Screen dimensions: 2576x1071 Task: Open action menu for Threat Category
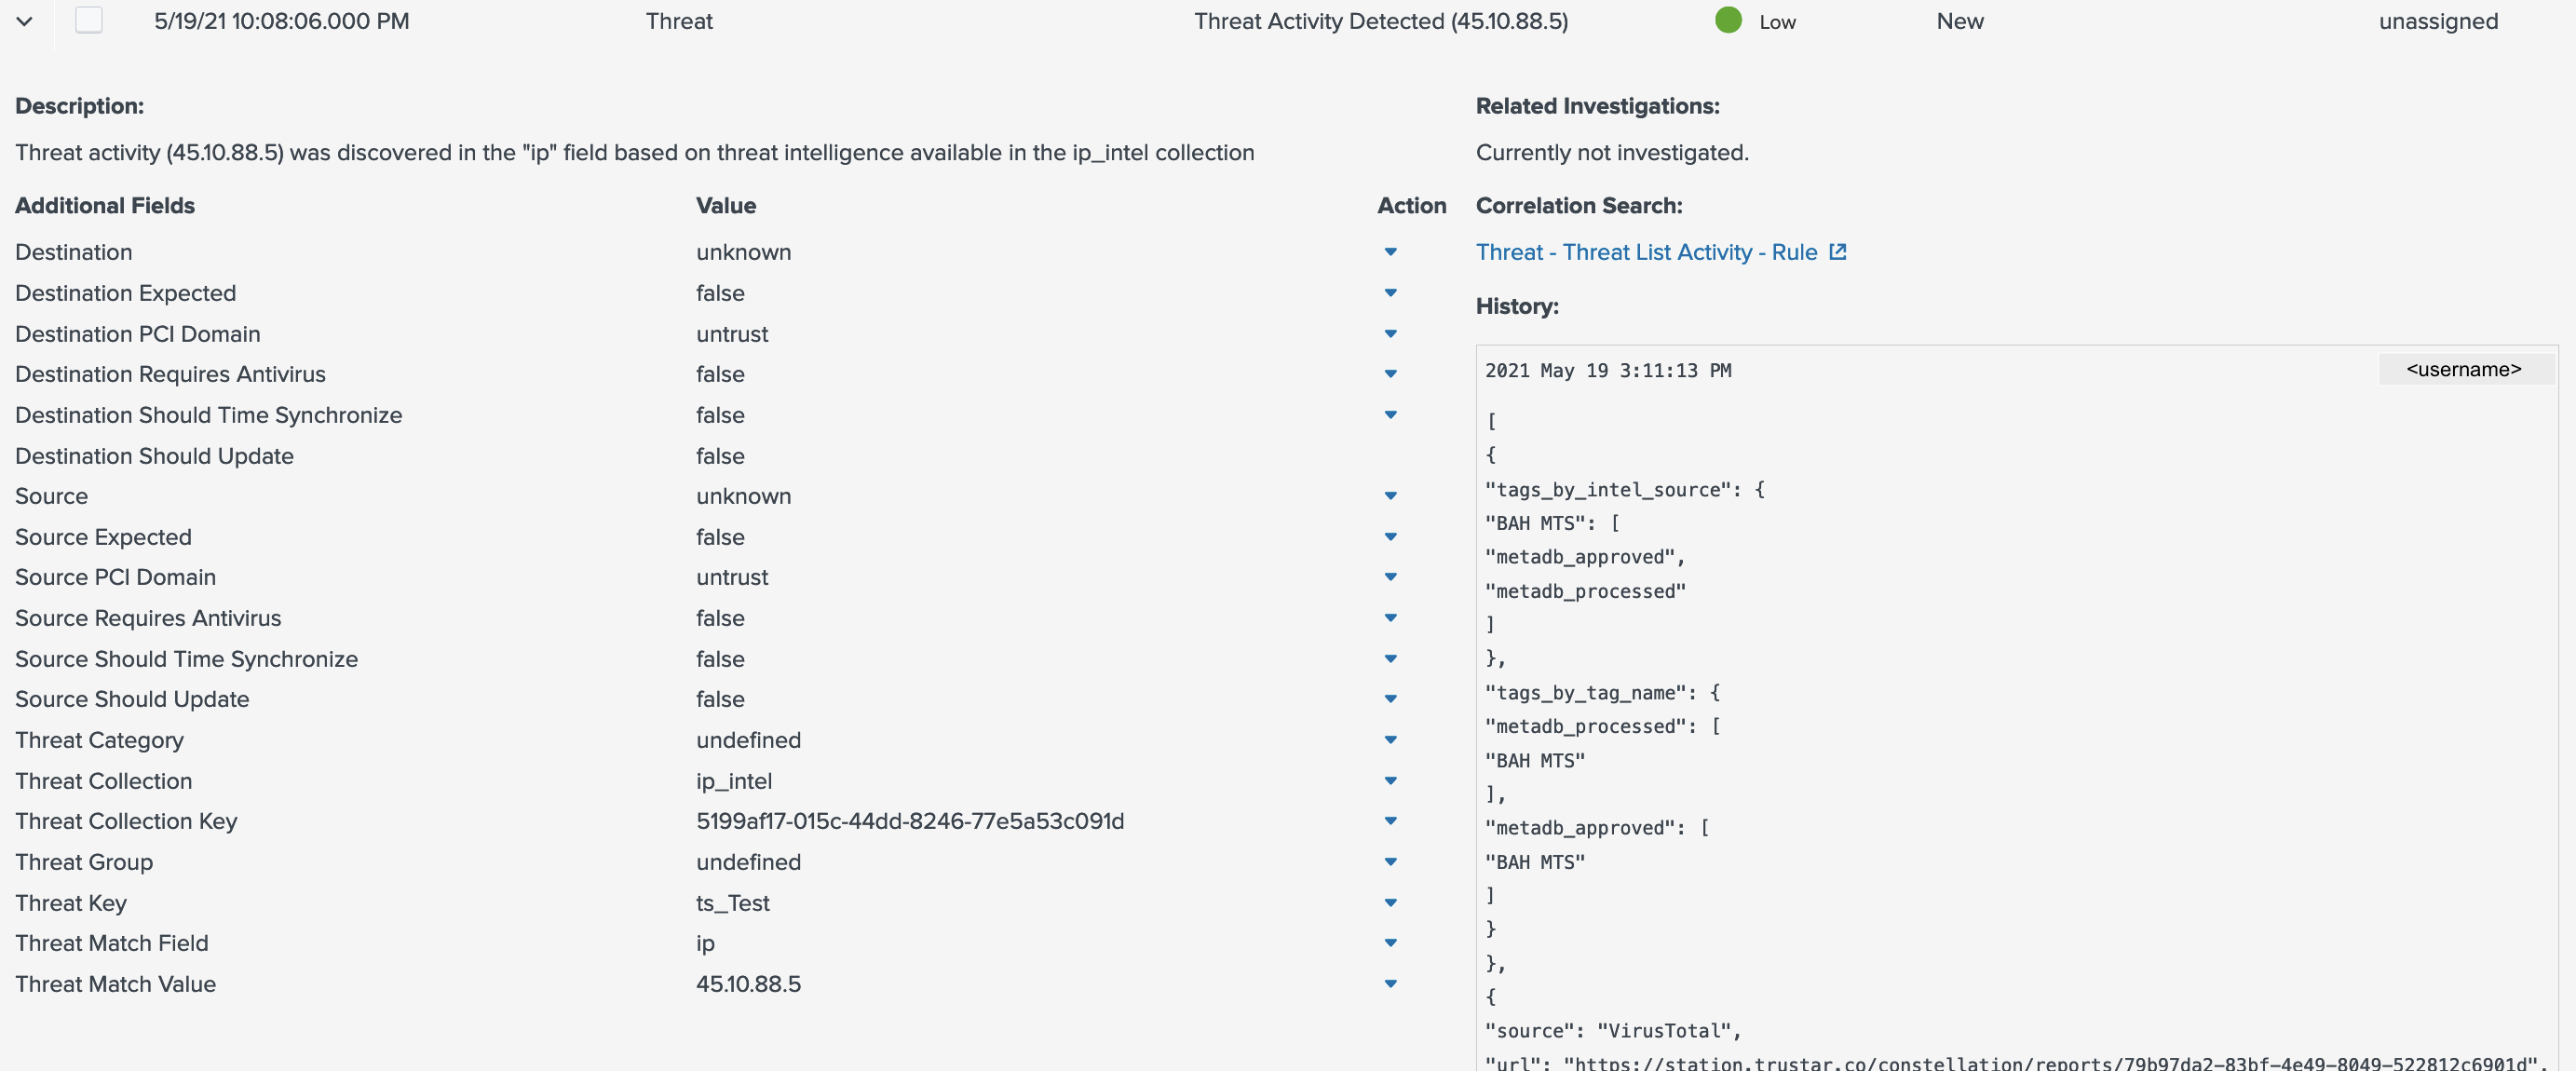[x=1390, y=740]
